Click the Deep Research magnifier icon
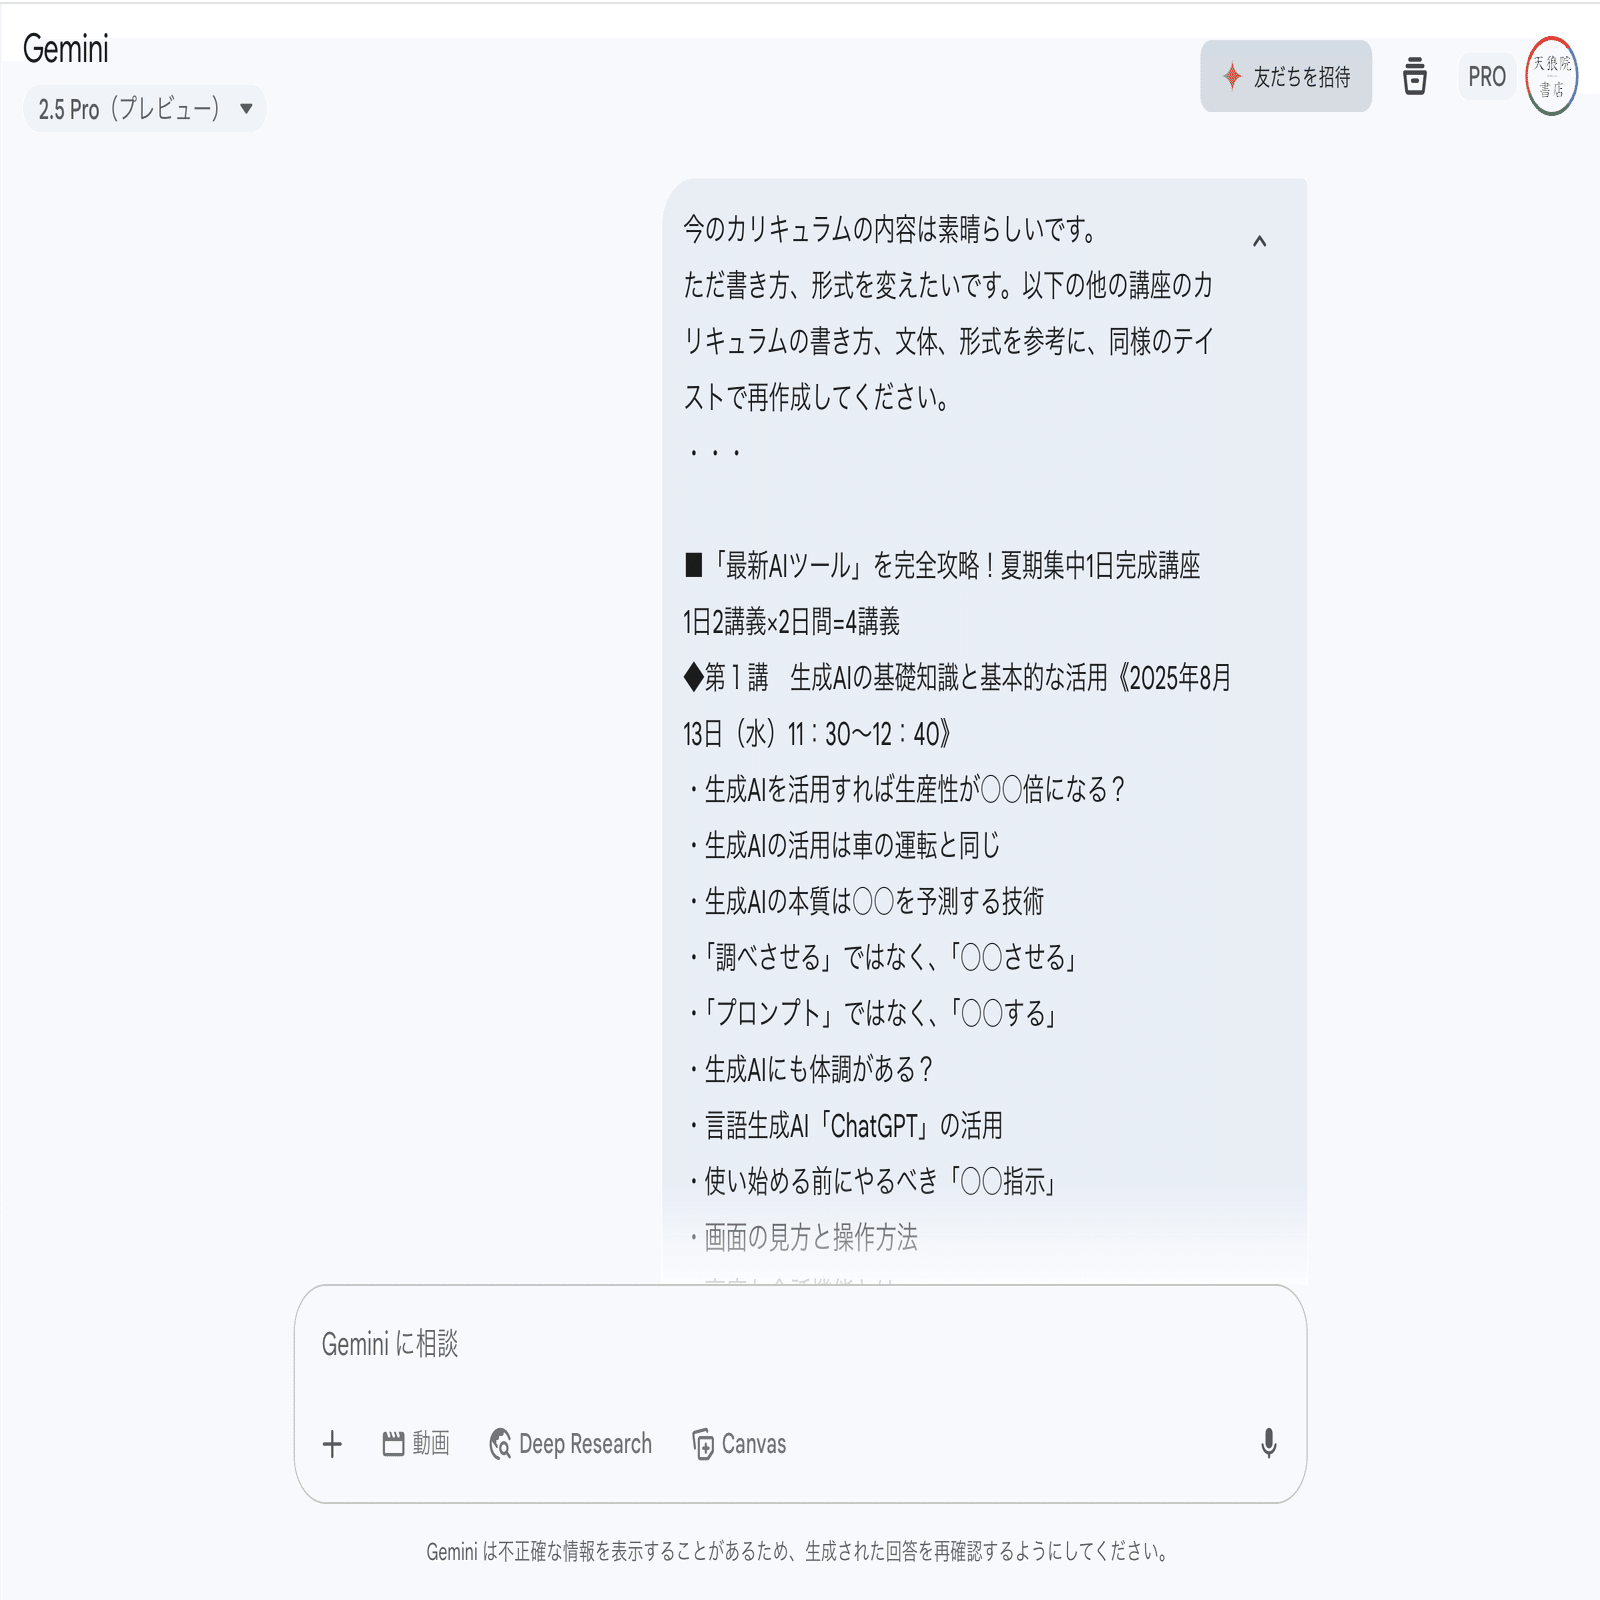Viewport: 1600px width, 1600px height. pyautogui.click(x=500, y=1444)
